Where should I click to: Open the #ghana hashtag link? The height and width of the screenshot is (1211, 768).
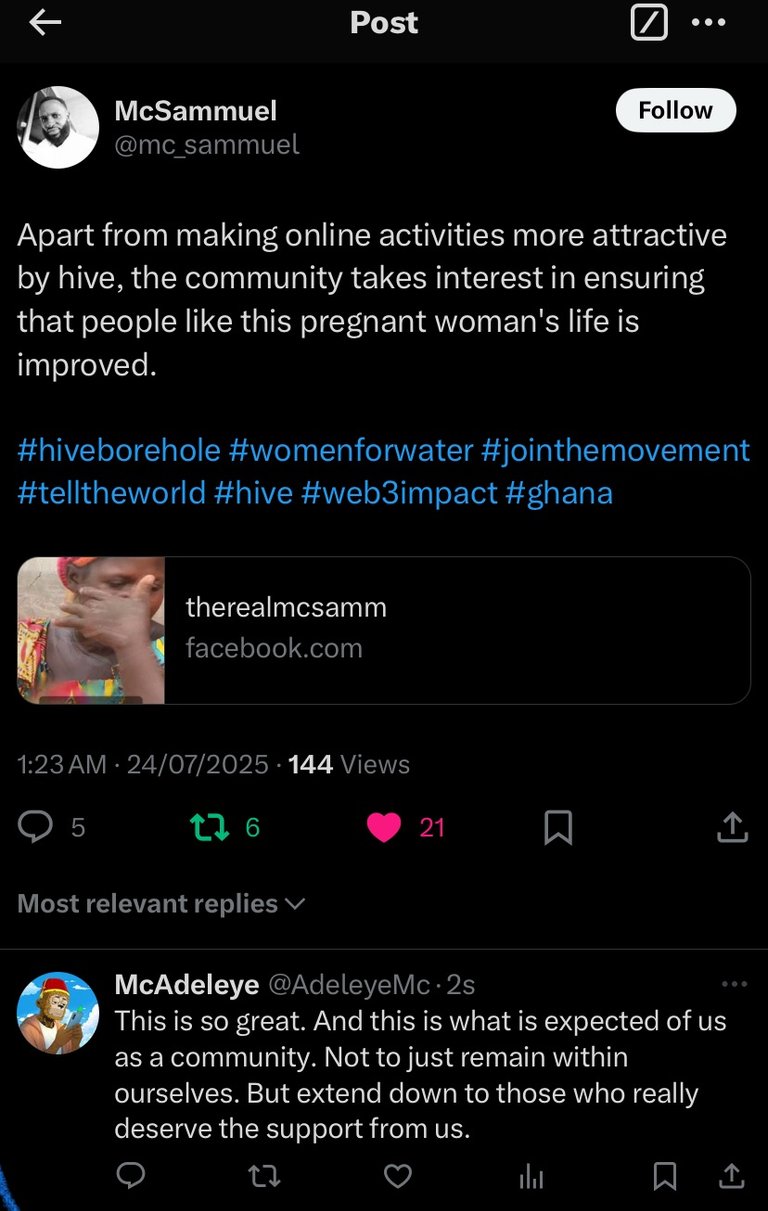(559, 493)
